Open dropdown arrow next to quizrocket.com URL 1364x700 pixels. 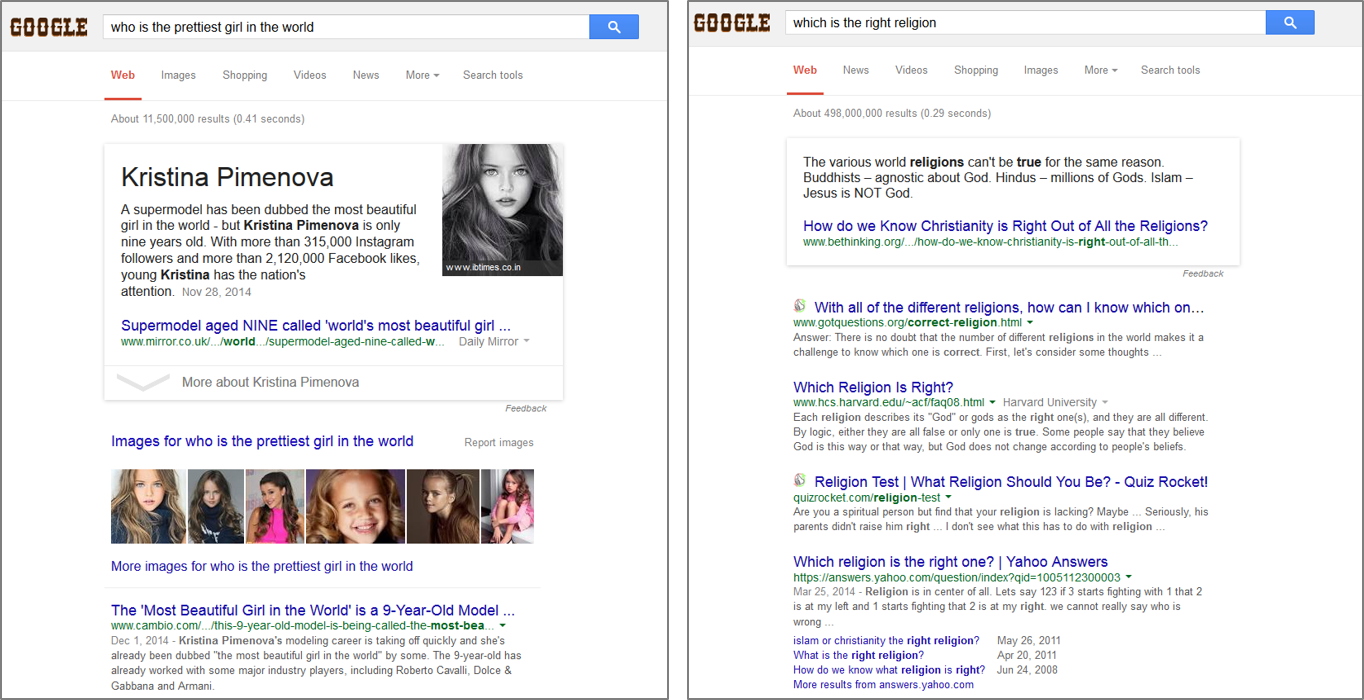pyautogui.click(x=948, y=498)
